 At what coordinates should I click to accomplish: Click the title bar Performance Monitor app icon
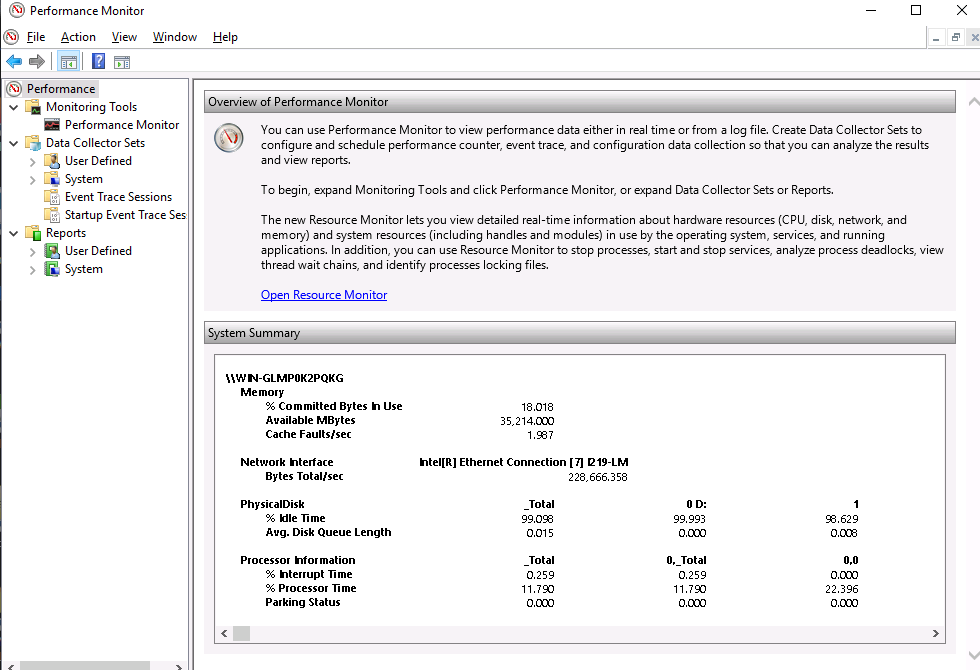point(17,10)
